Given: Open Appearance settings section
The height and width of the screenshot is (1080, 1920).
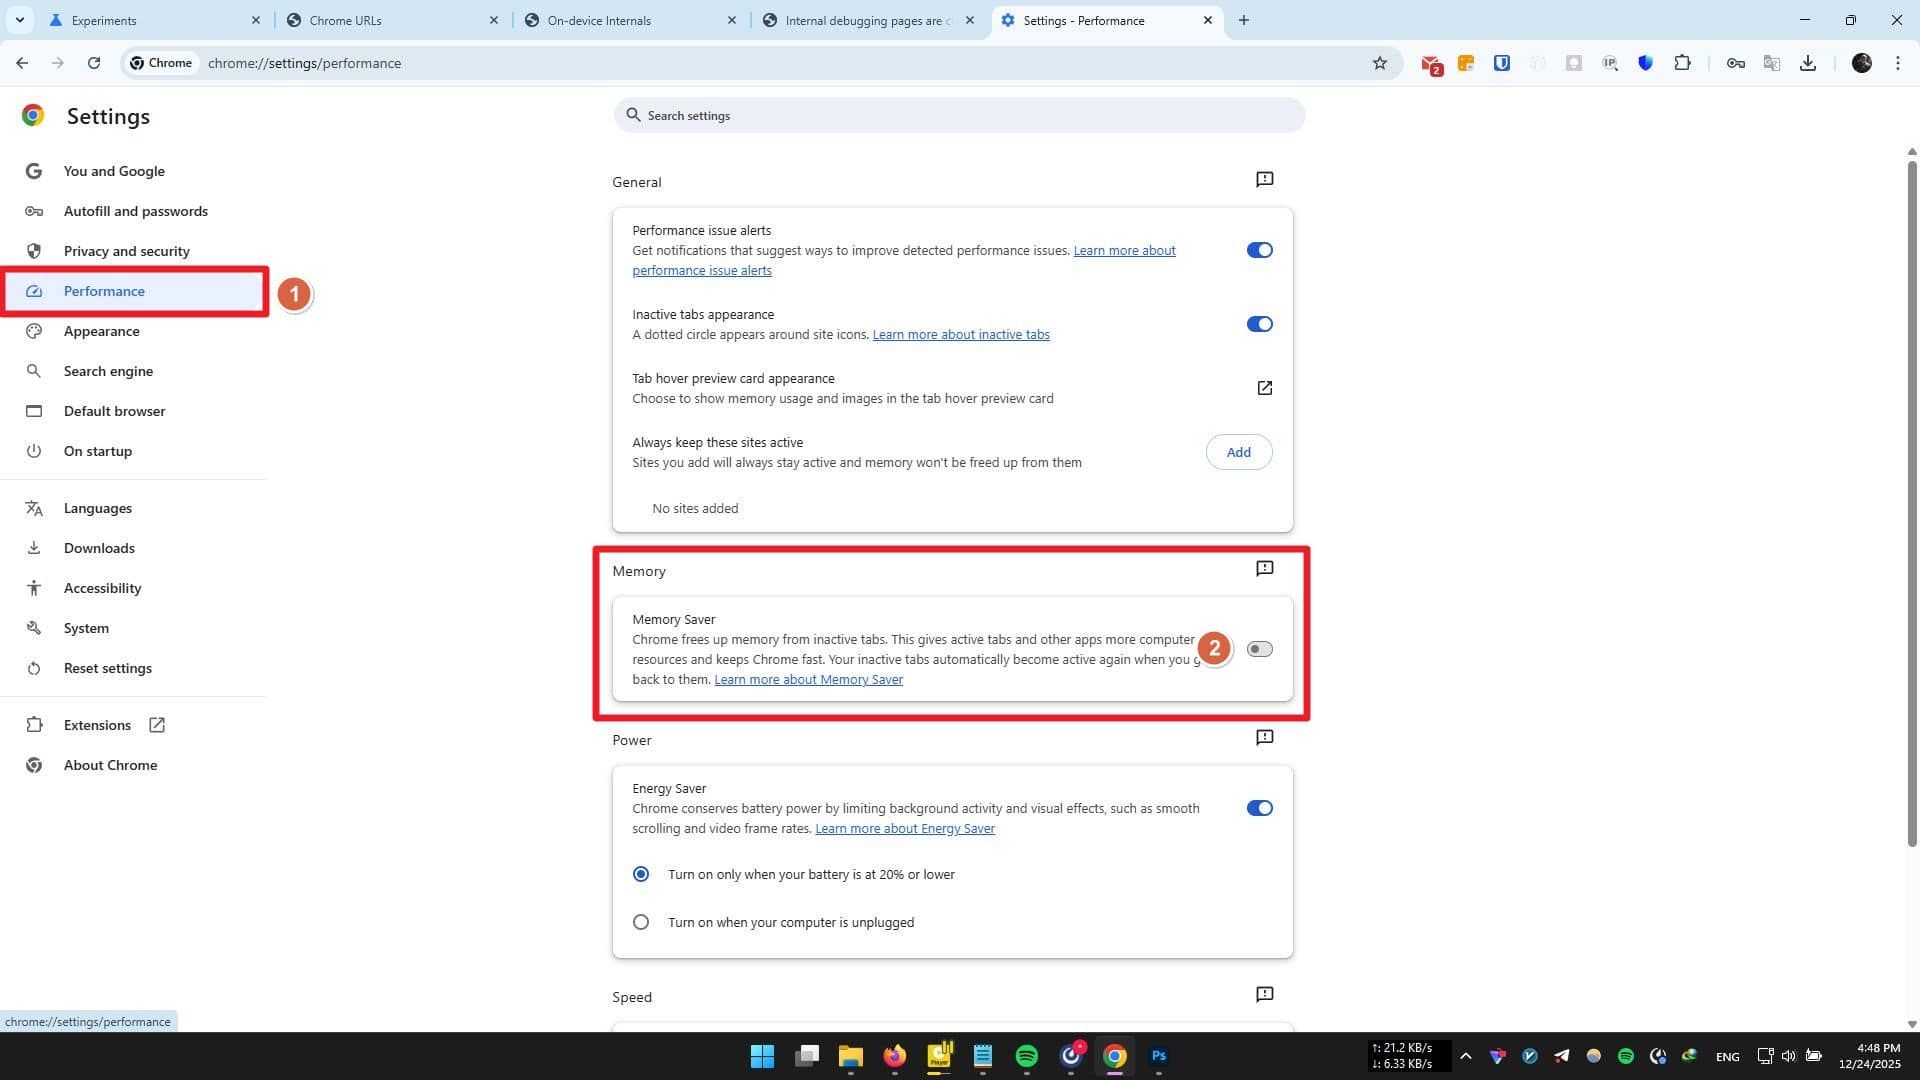Looking at the screenshot, I should [101, 331].
